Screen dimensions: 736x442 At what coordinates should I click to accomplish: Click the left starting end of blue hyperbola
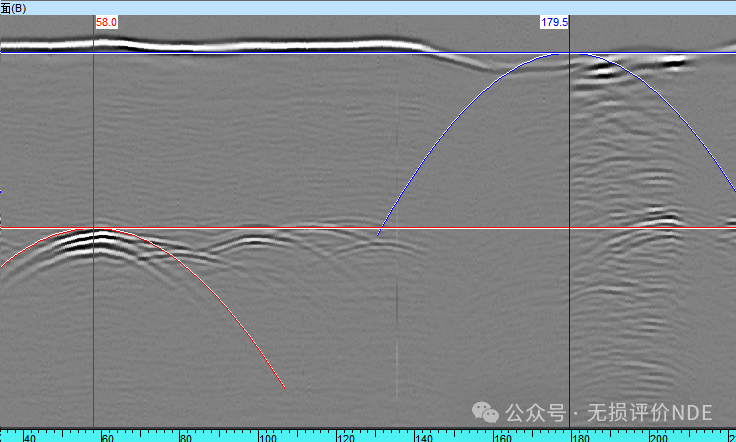[378, 236]
